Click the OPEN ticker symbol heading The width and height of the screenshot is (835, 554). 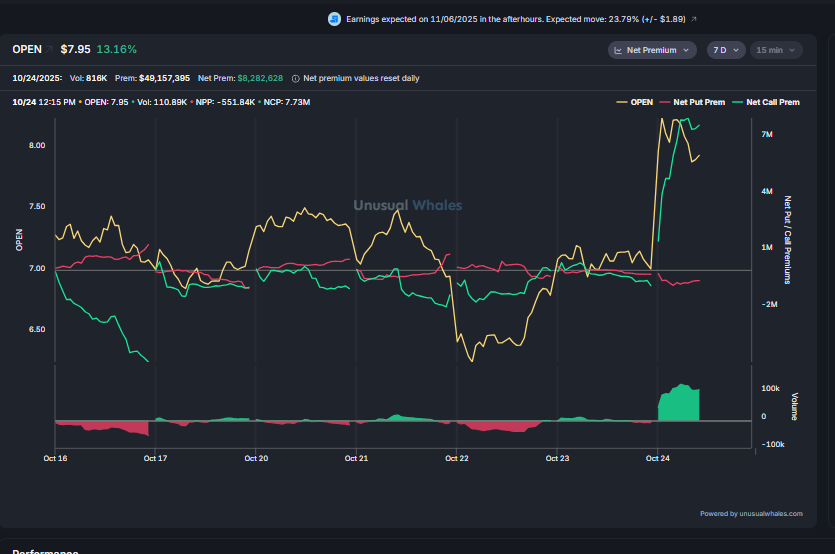coord(27,50)
